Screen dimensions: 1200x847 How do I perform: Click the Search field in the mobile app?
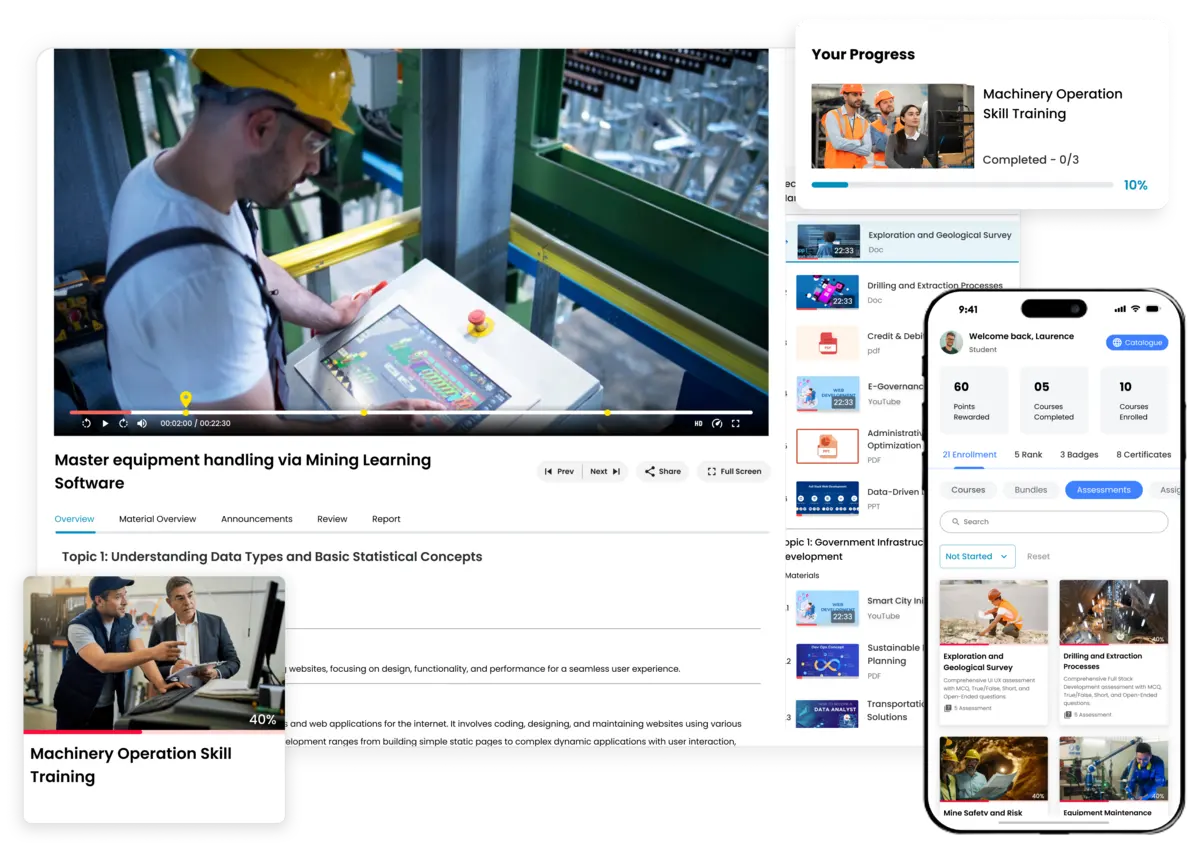(x=1053, y=521)
